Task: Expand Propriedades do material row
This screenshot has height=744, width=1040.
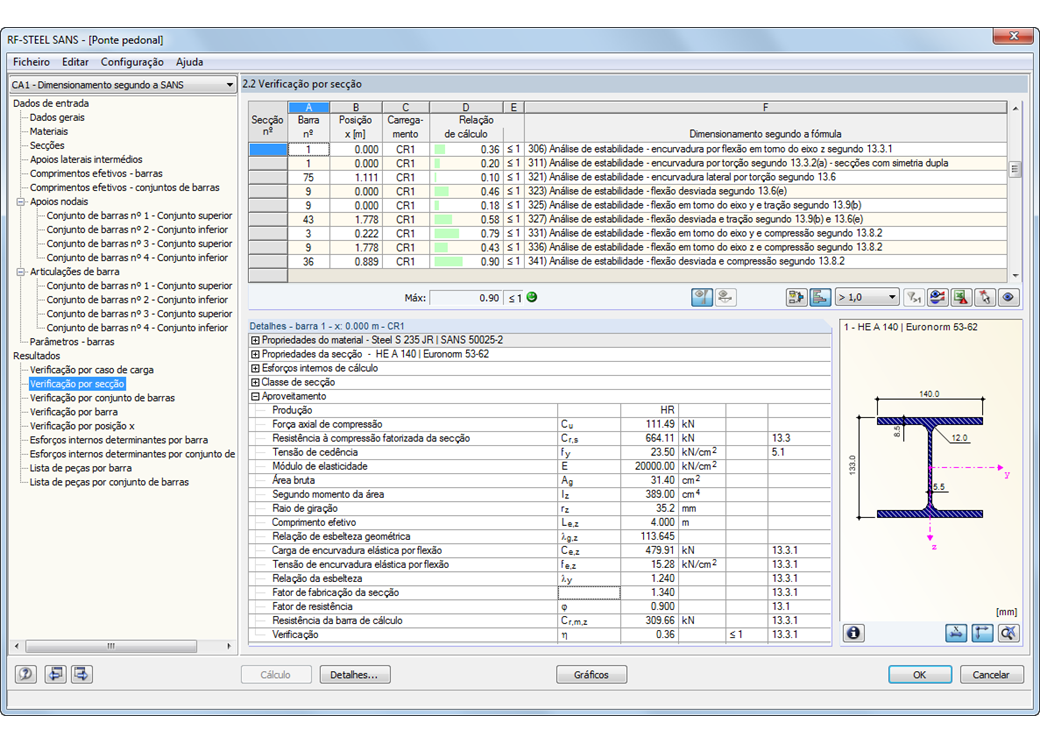Action: point(255,340)
